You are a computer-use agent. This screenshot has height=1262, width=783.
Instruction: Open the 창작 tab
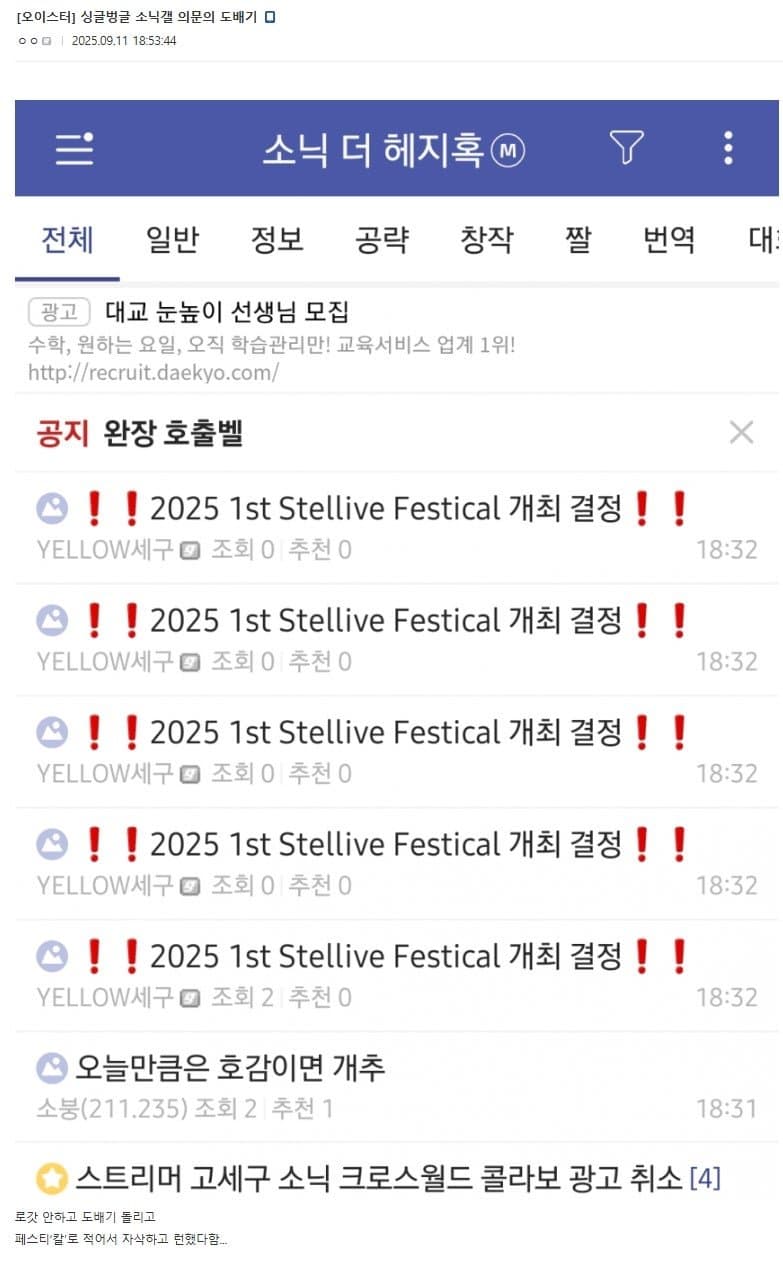486,240
